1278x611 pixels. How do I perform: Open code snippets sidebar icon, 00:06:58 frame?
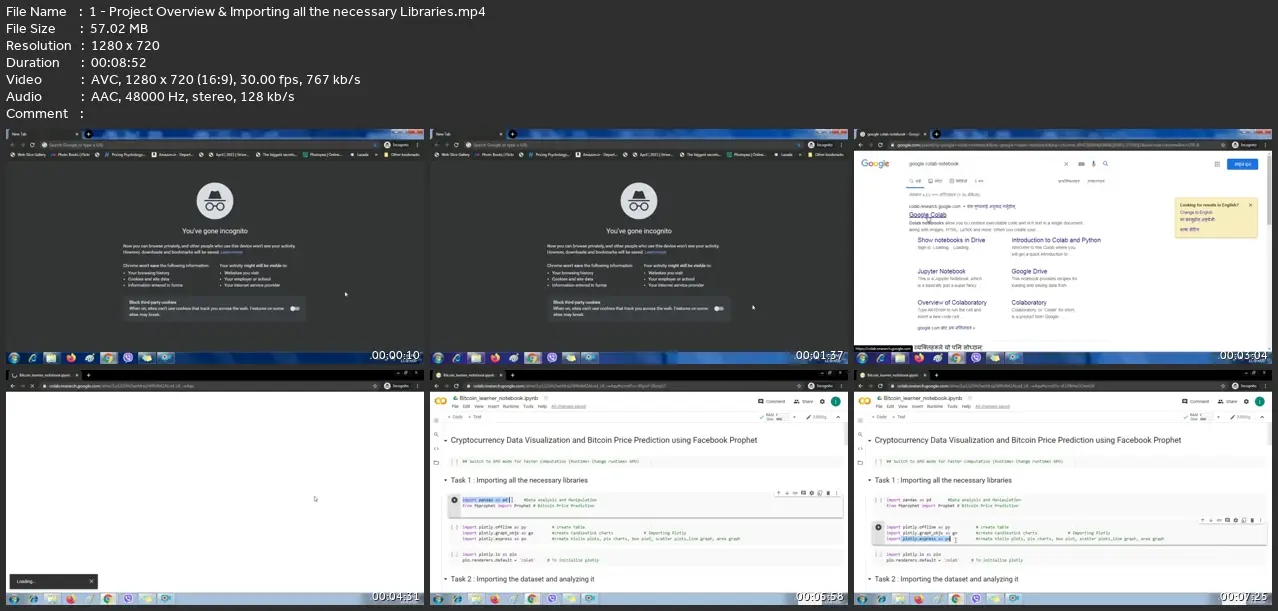point(436,449)
